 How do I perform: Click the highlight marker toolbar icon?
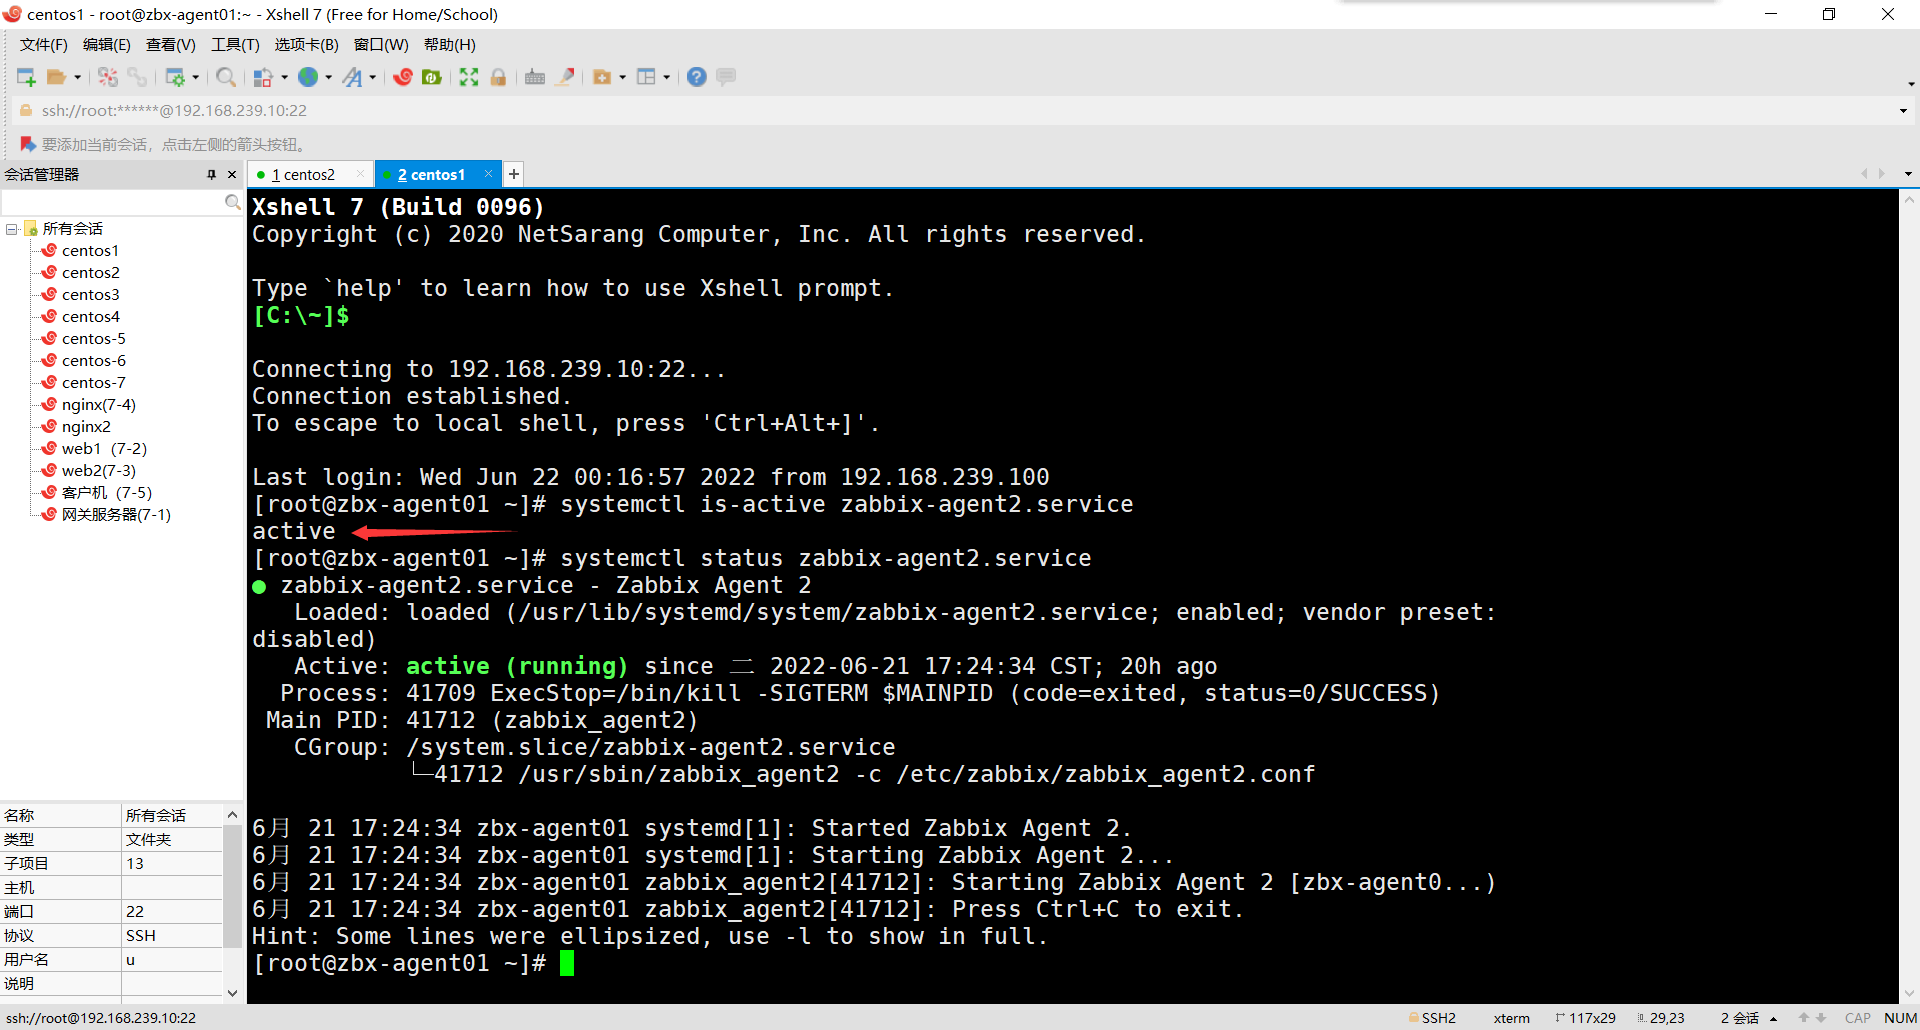pos(565,77)
